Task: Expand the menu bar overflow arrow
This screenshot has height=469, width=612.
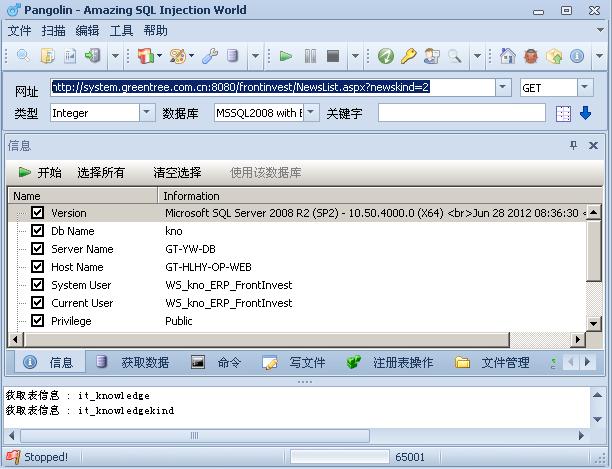Action: pos(601,30)
